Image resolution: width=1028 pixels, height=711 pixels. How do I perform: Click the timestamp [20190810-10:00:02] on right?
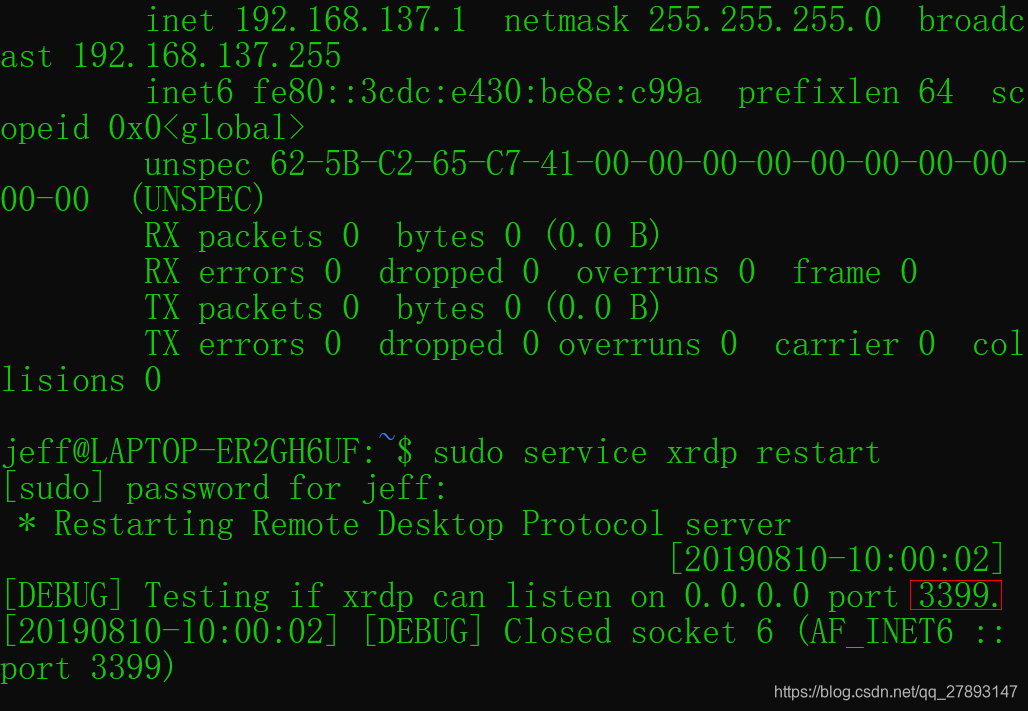pos(837,559)
